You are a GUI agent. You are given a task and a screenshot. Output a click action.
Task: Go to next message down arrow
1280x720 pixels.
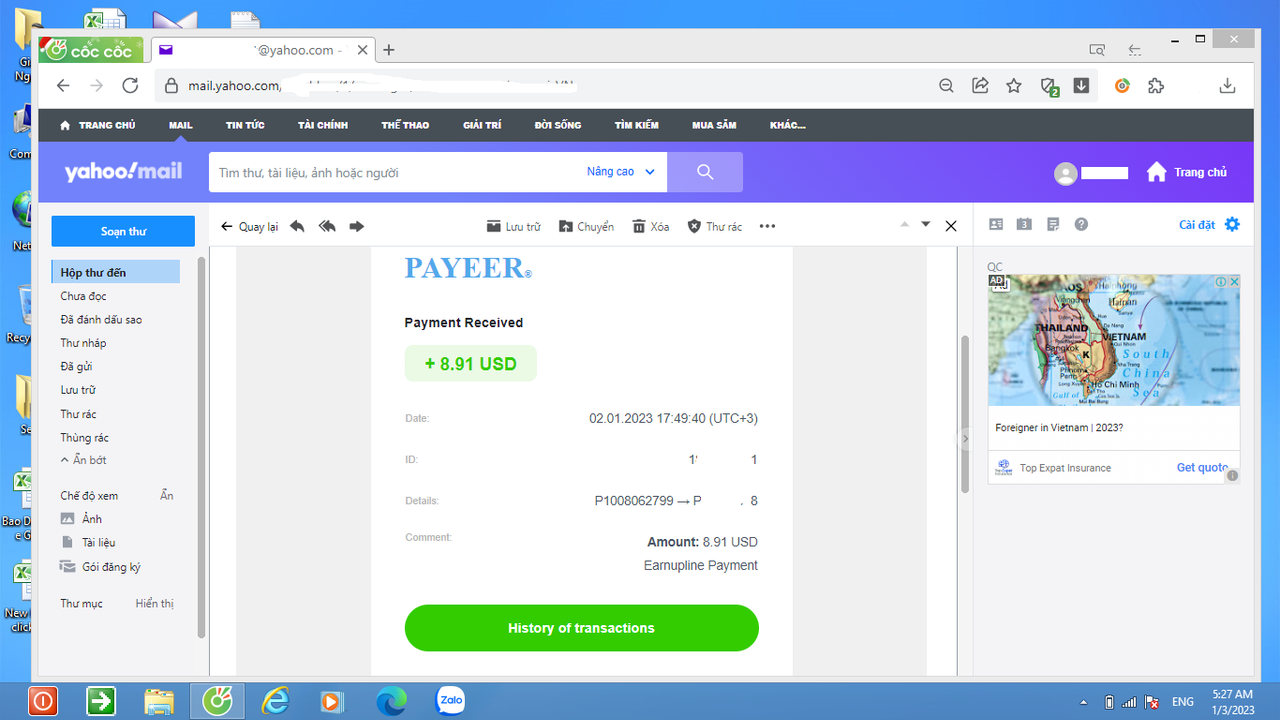point(926,225)
